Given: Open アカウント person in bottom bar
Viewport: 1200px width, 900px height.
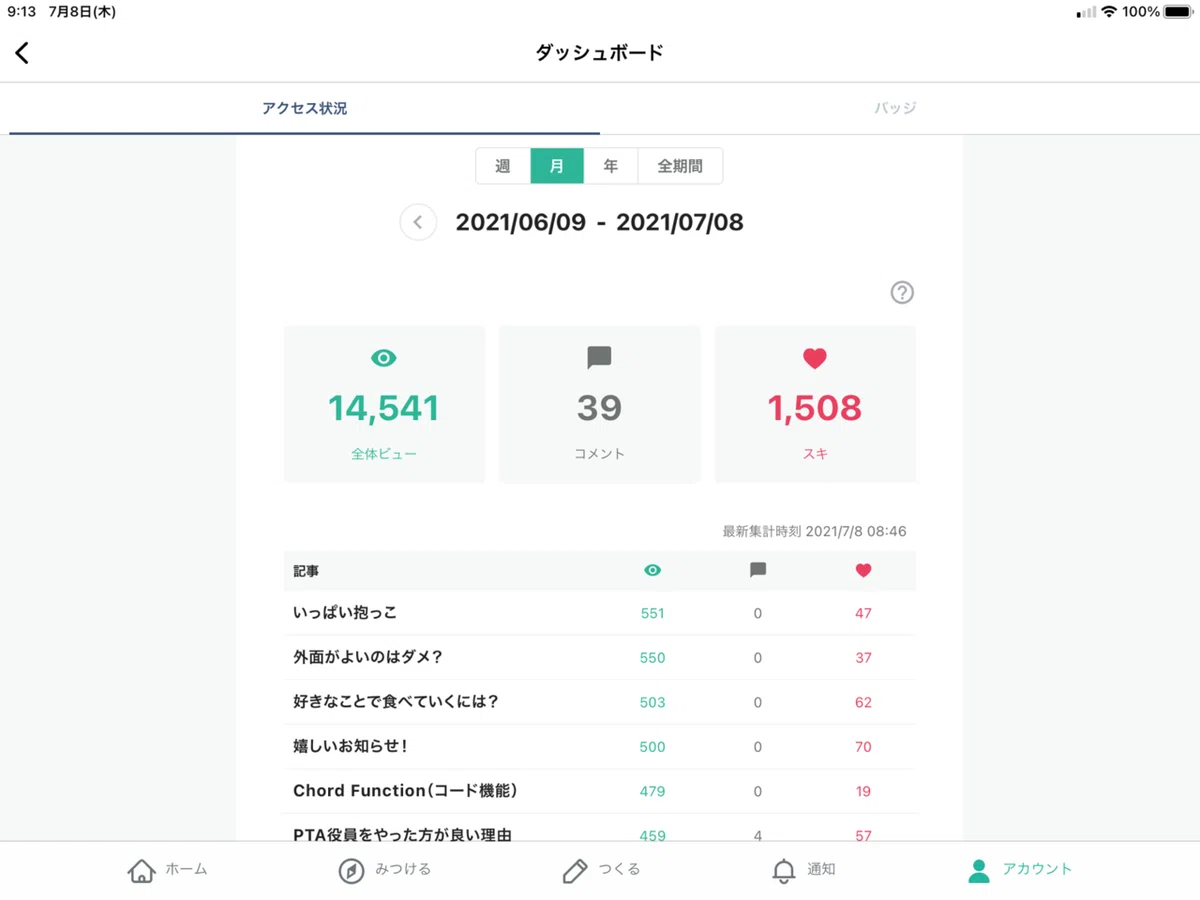Looking at the screenshot, I should coord(1020,870).
